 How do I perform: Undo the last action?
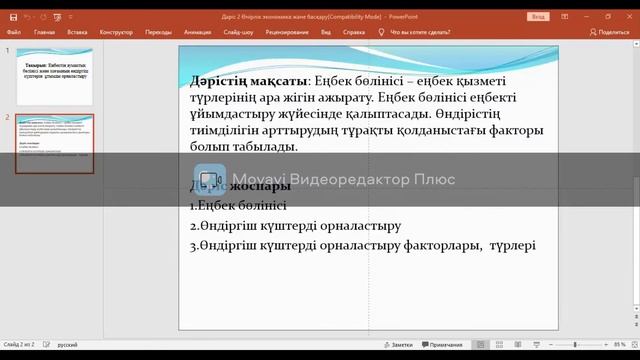click(x=27, y=17)
